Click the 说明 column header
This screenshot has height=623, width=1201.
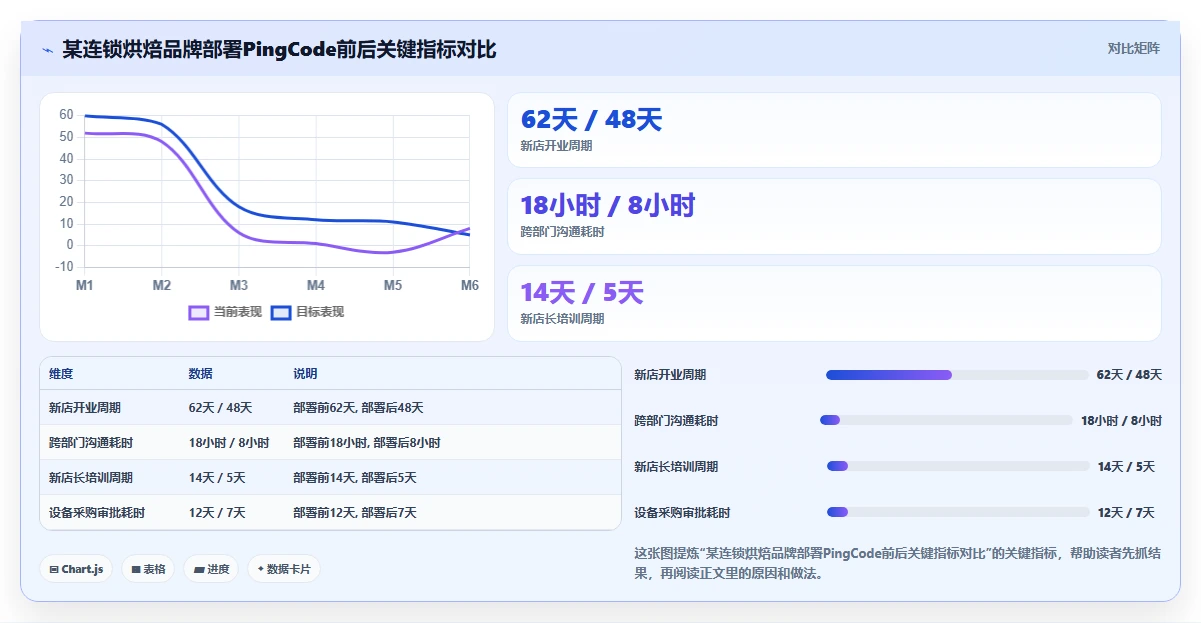[305, 374]
